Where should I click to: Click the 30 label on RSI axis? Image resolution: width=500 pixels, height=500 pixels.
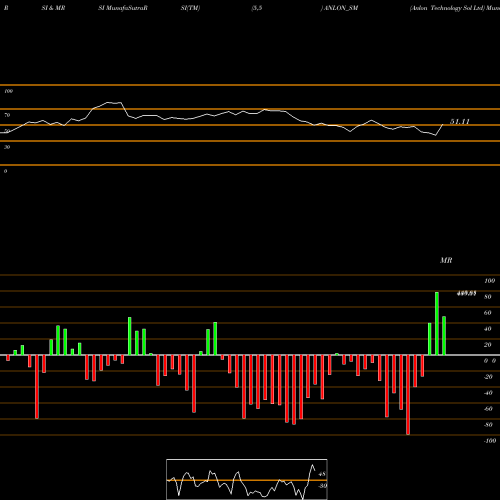pyautogui.click(x=7, y=147)
